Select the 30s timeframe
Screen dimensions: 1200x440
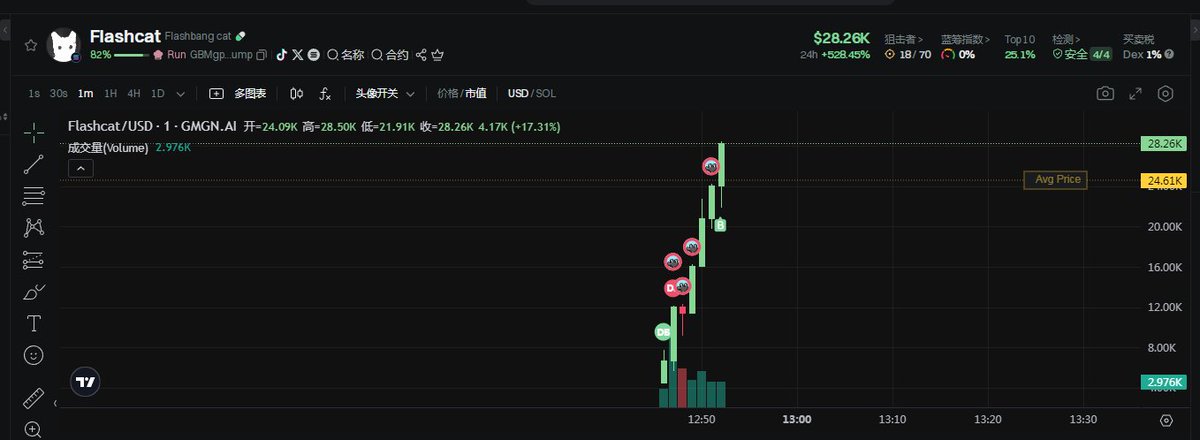coord(59,93)
